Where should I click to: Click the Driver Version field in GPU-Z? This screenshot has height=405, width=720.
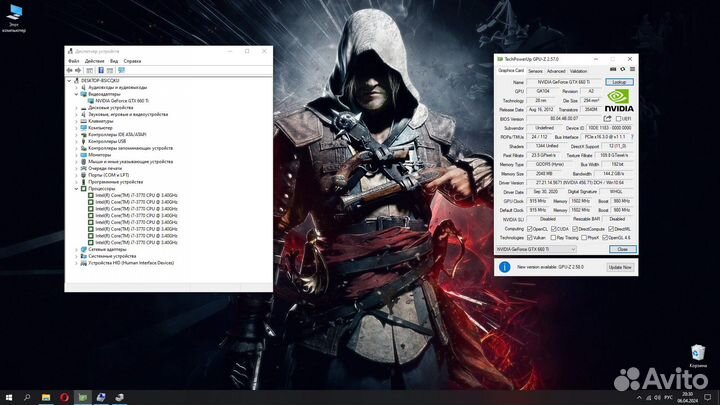pos(580,183)
